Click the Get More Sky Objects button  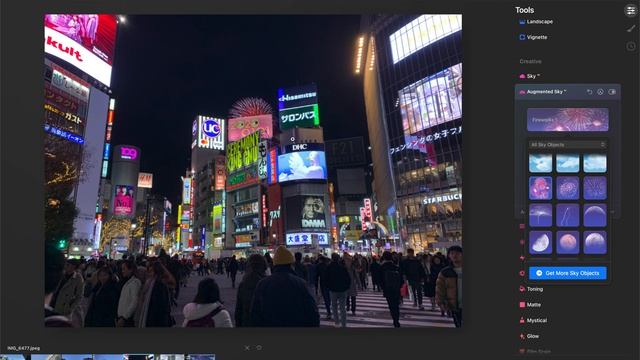568,273
